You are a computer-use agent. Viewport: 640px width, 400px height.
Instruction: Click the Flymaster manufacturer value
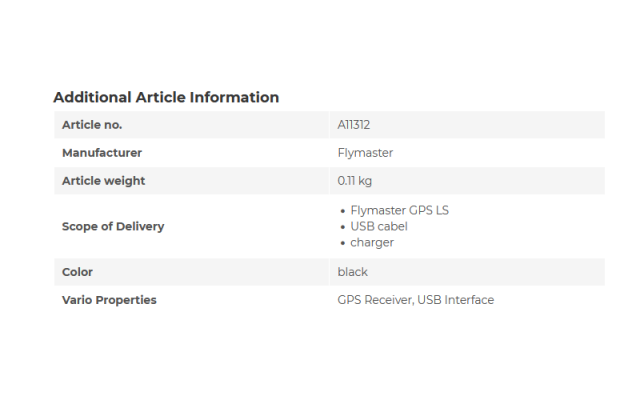365,153
